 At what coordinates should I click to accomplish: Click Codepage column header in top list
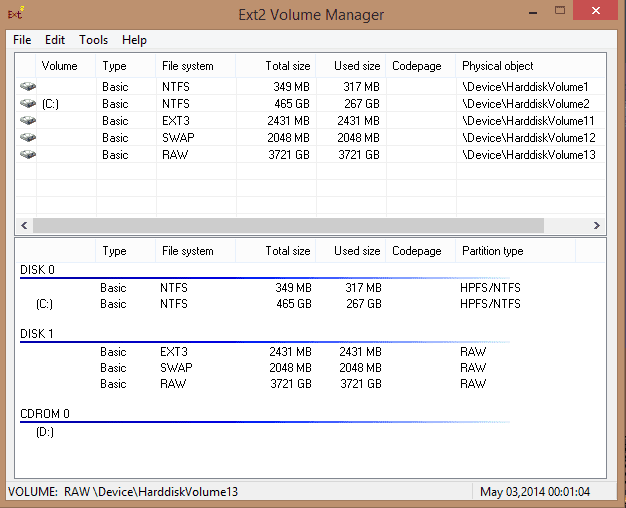point(421,66)
